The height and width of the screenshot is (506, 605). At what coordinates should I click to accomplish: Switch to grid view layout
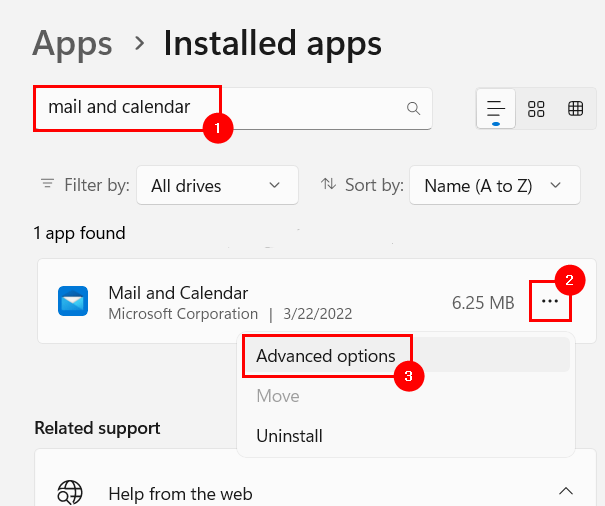[536, 109]
